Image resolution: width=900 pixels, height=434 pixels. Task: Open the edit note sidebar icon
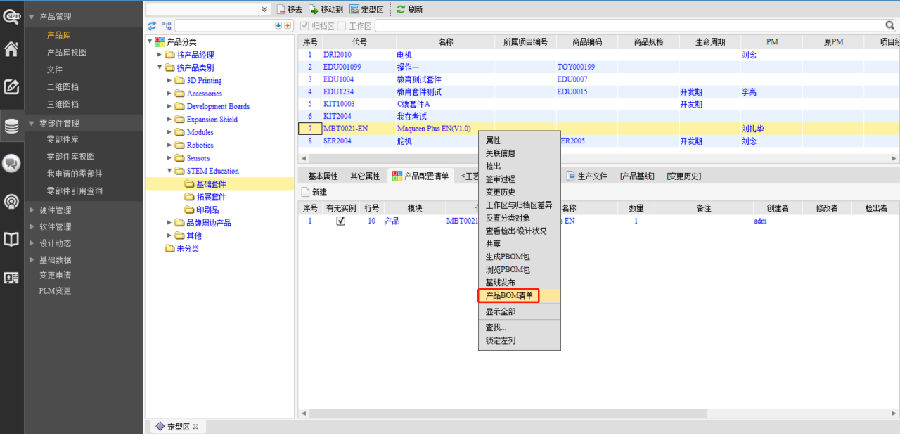[x=12, y=87]
